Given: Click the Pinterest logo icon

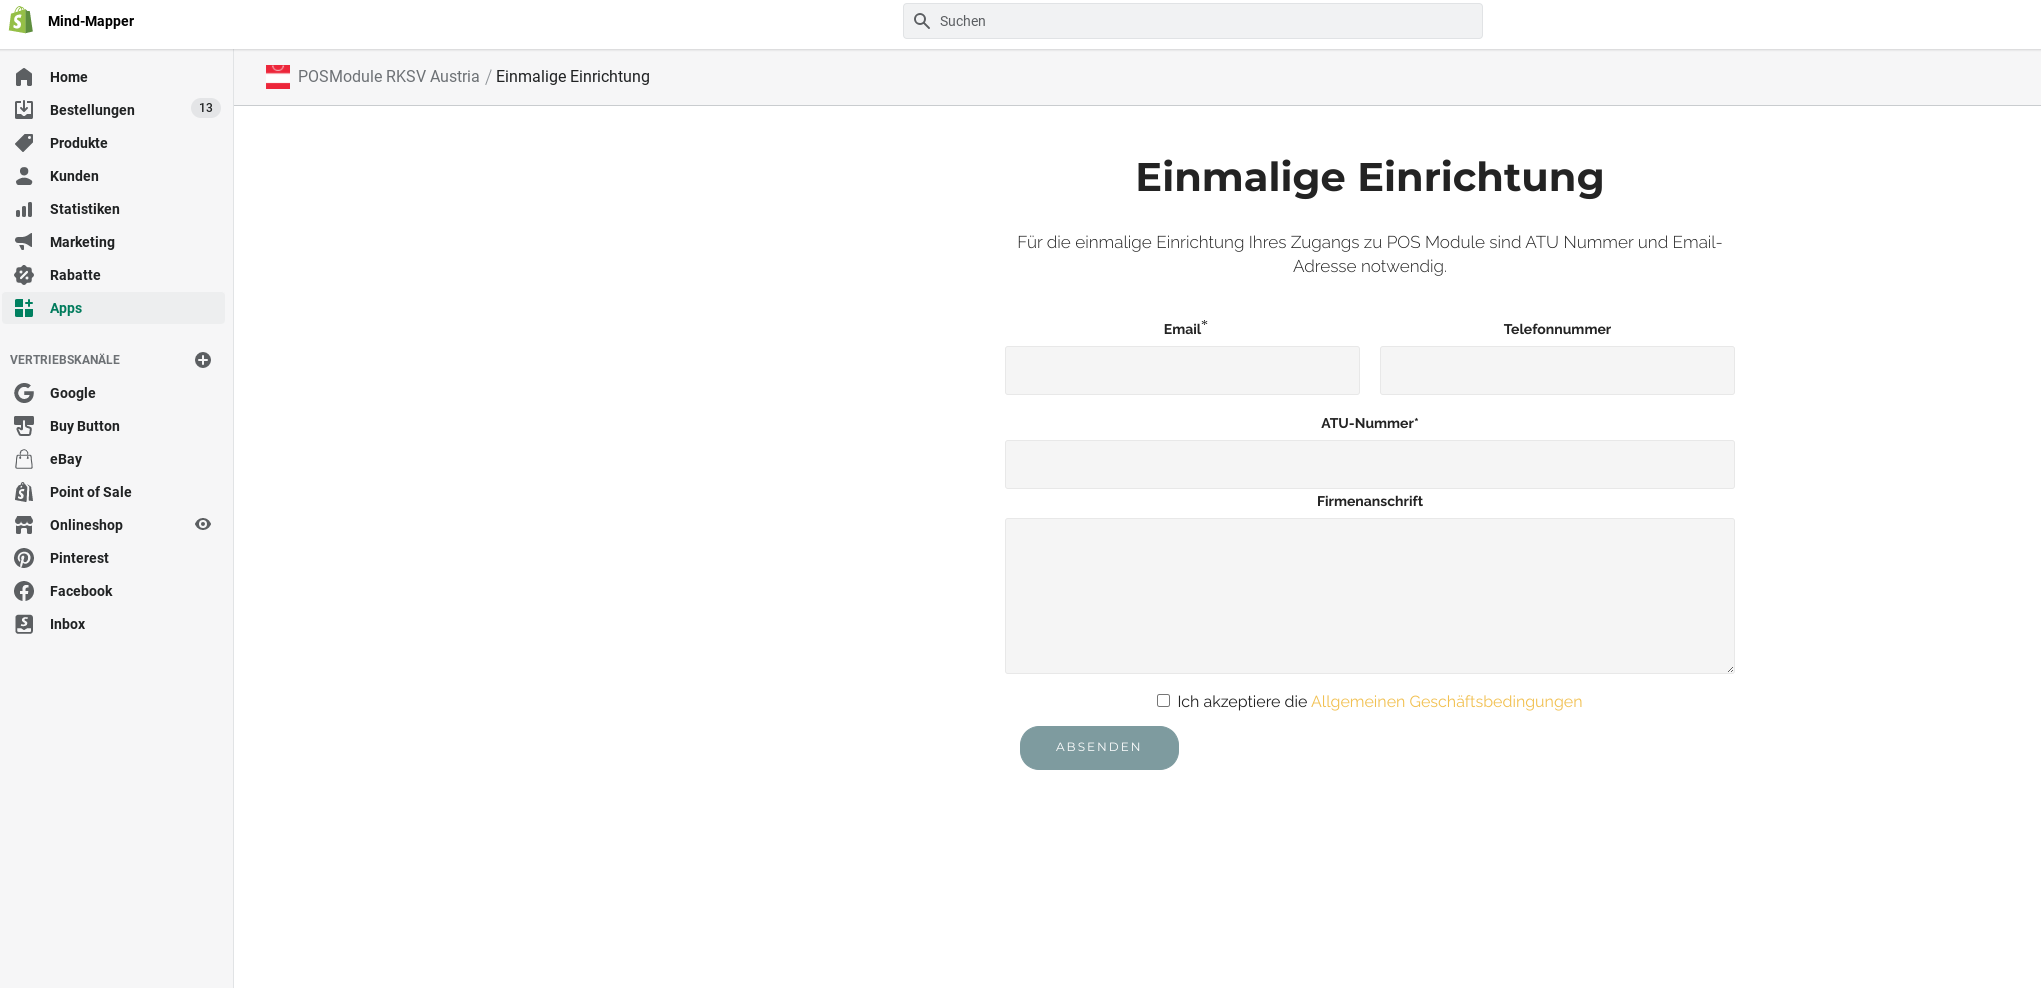Looking at the screenshot, I should click(x=24, y=558).
